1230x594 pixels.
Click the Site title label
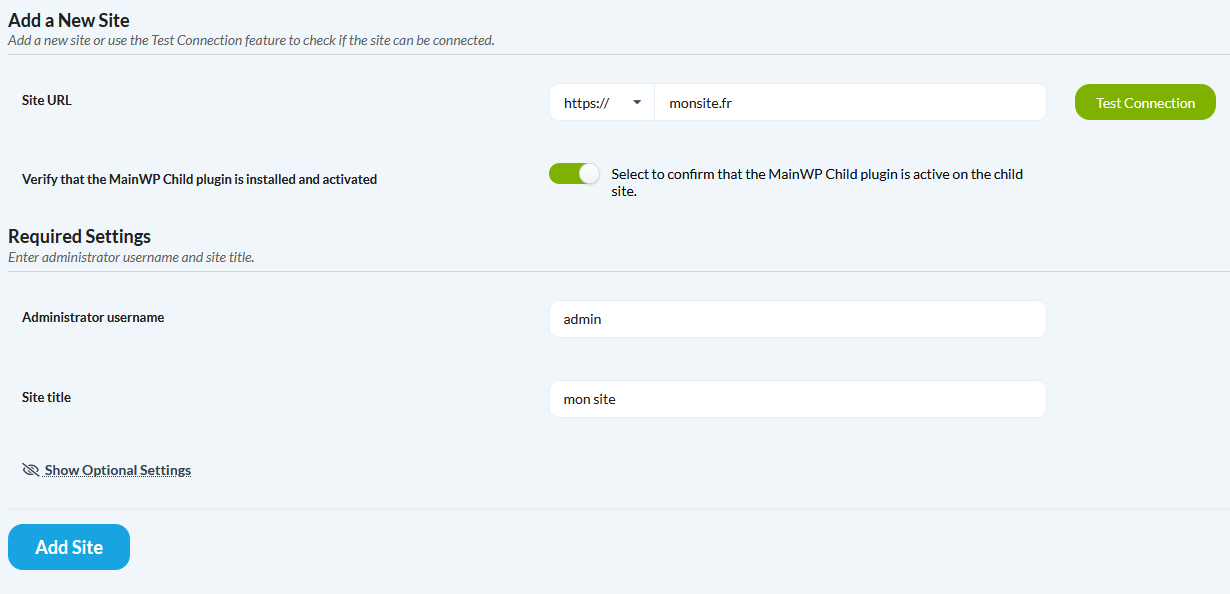pyautogui.click(x=46, y=397)
